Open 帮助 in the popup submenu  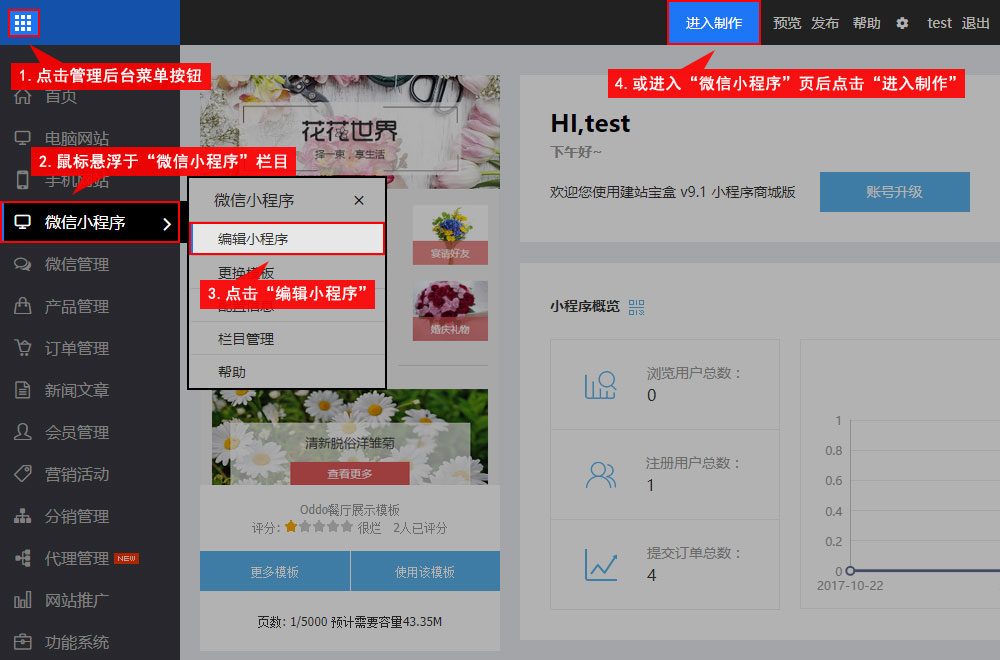pos(232,372)
